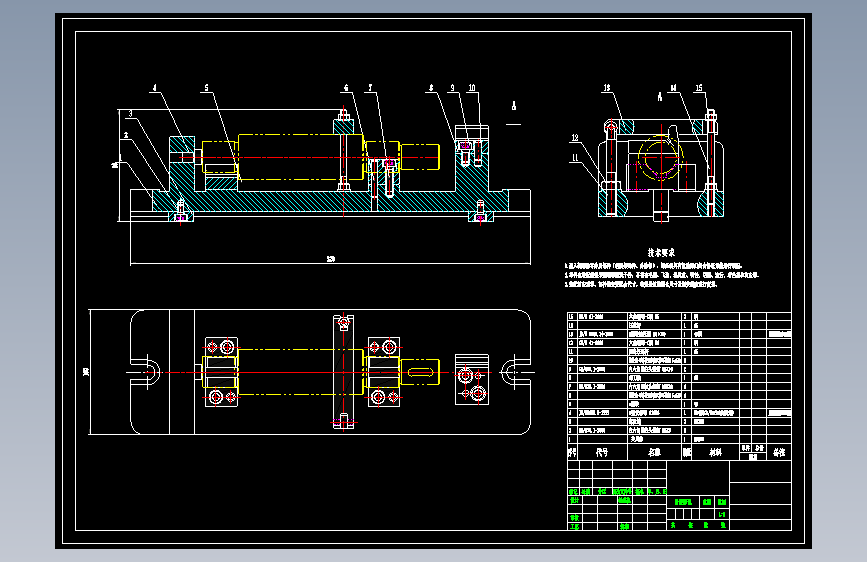
Task: Click part balloon number 3
Action: [130, 114]
